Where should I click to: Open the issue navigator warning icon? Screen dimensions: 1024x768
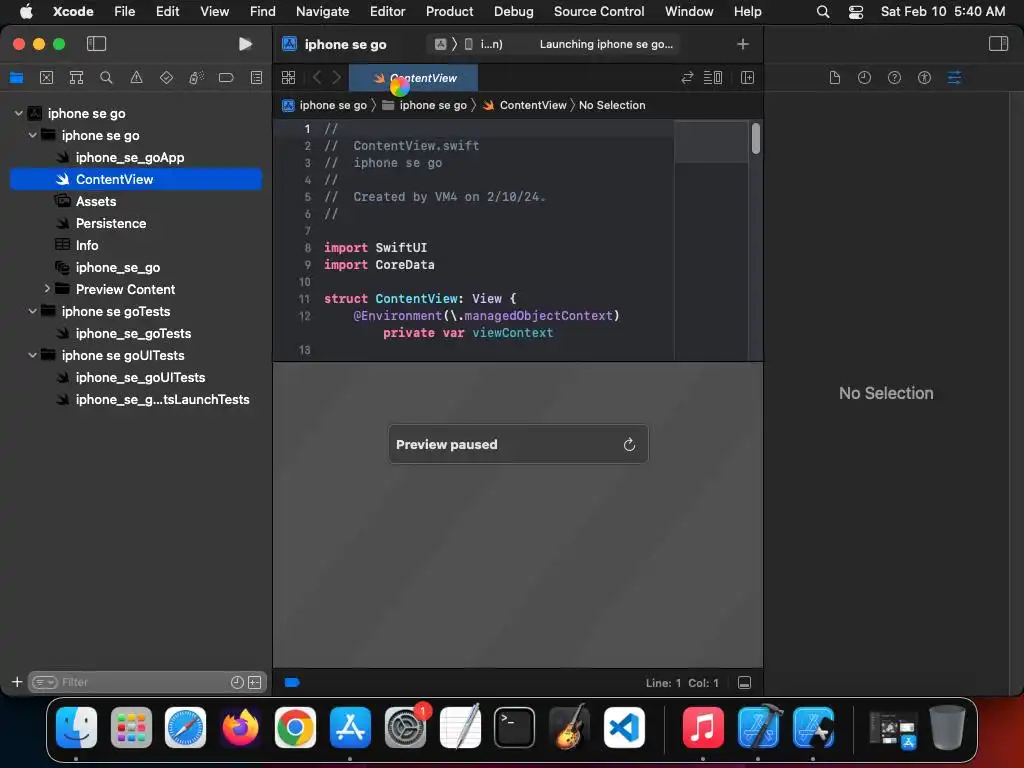click(136, 78)
